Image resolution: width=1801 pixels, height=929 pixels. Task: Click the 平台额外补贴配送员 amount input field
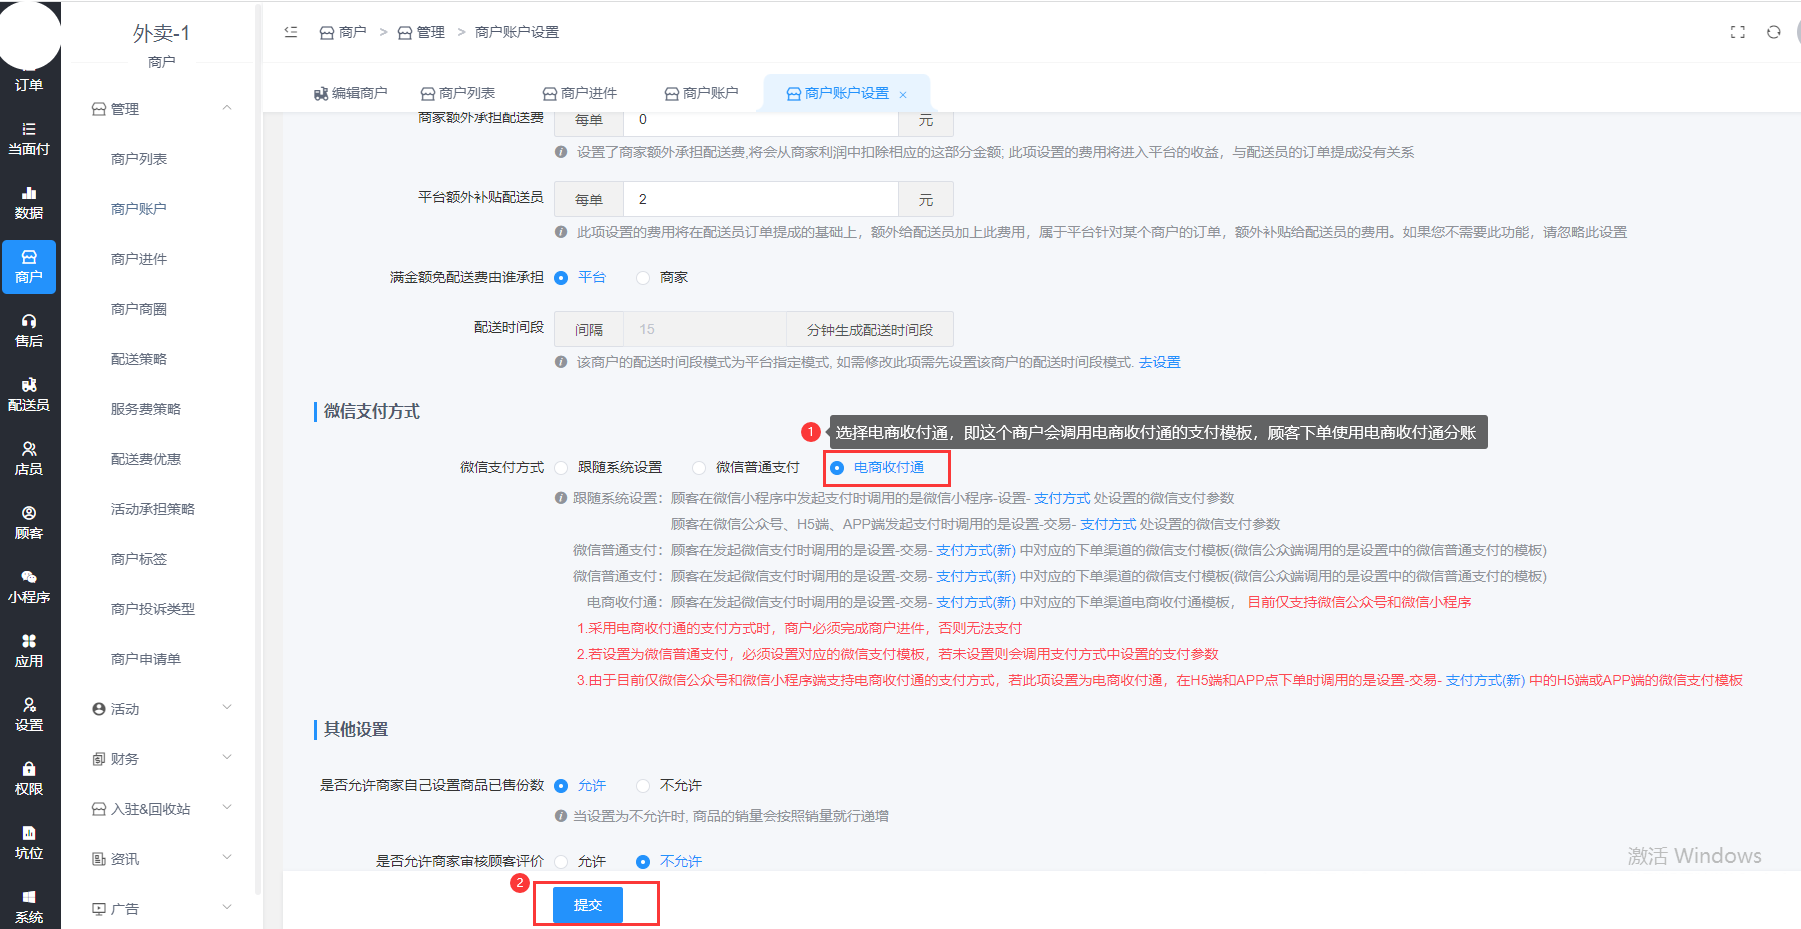[x=760, y=200]
